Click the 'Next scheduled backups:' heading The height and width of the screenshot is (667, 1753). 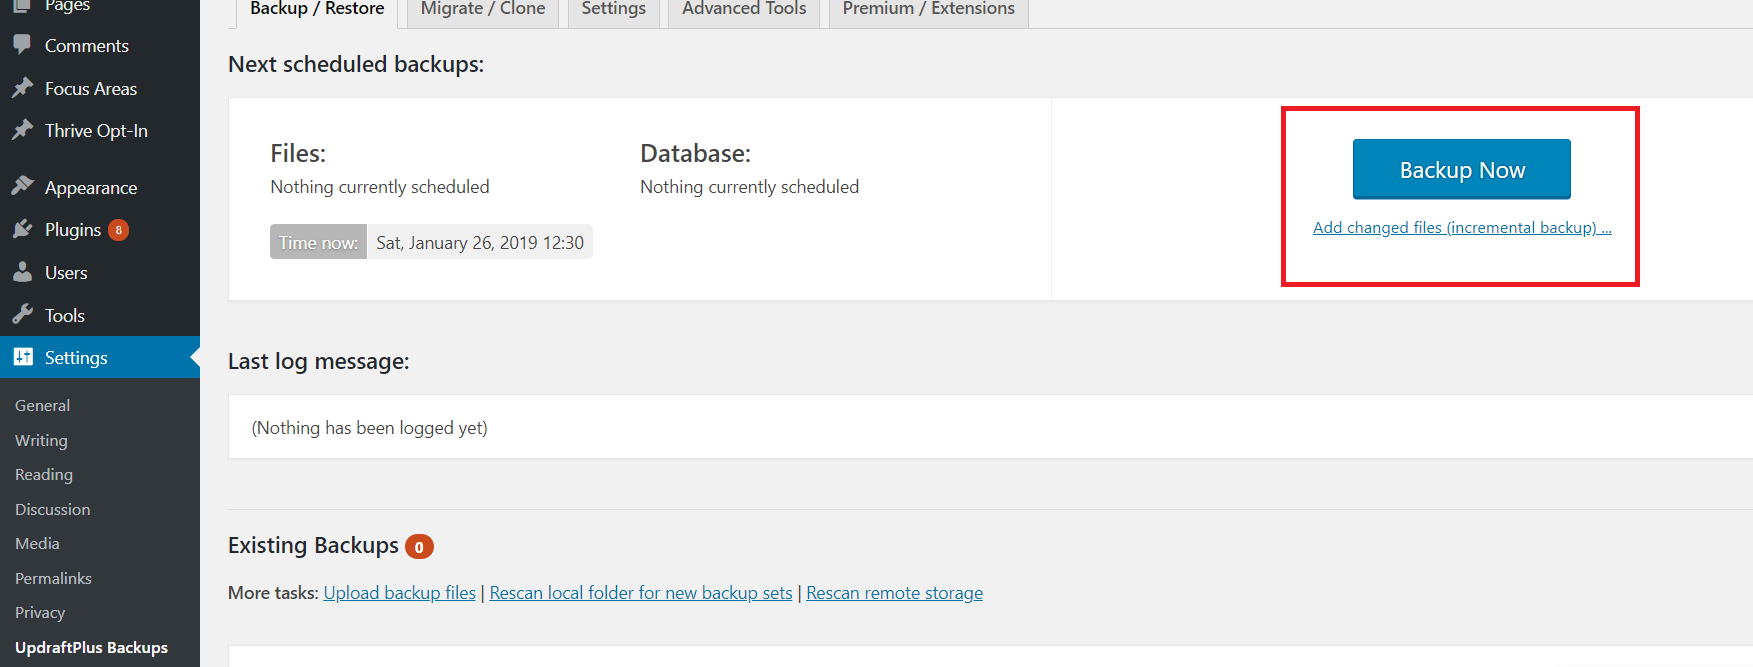[356, 64]
